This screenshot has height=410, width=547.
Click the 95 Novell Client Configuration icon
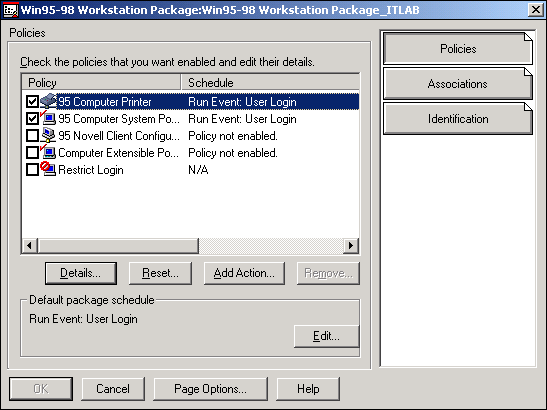(x=48, y=135)
